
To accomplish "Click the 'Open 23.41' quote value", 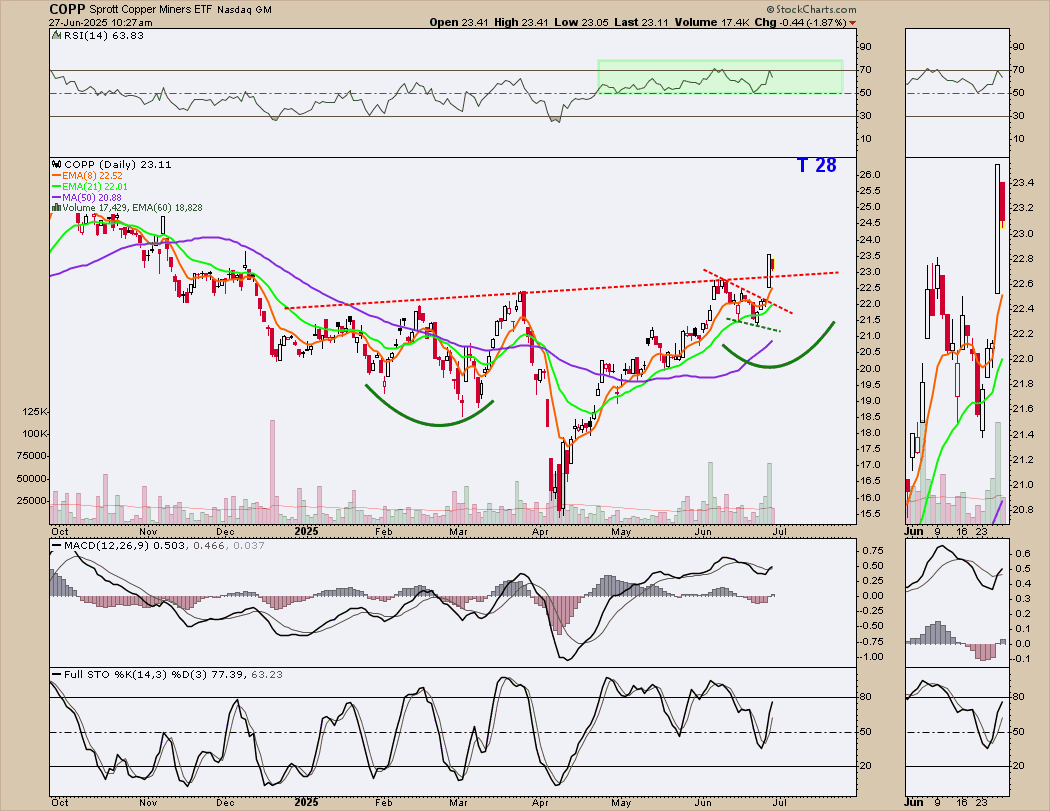I will tap(458, 22).
